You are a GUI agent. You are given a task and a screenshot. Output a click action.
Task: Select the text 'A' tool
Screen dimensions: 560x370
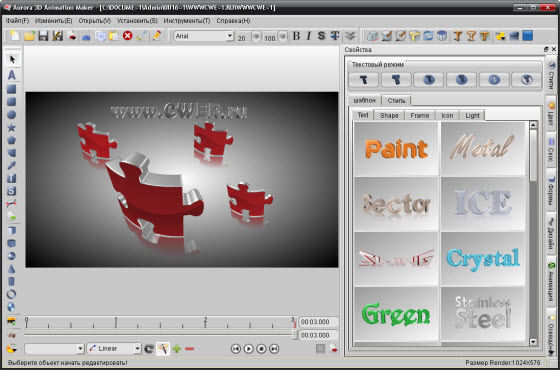[12, 75]
